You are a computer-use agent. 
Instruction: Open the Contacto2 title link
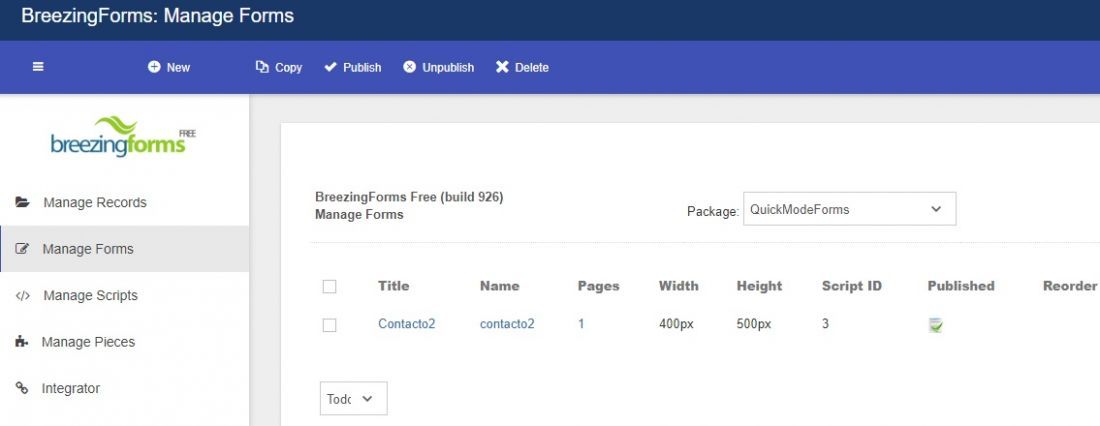406,324
